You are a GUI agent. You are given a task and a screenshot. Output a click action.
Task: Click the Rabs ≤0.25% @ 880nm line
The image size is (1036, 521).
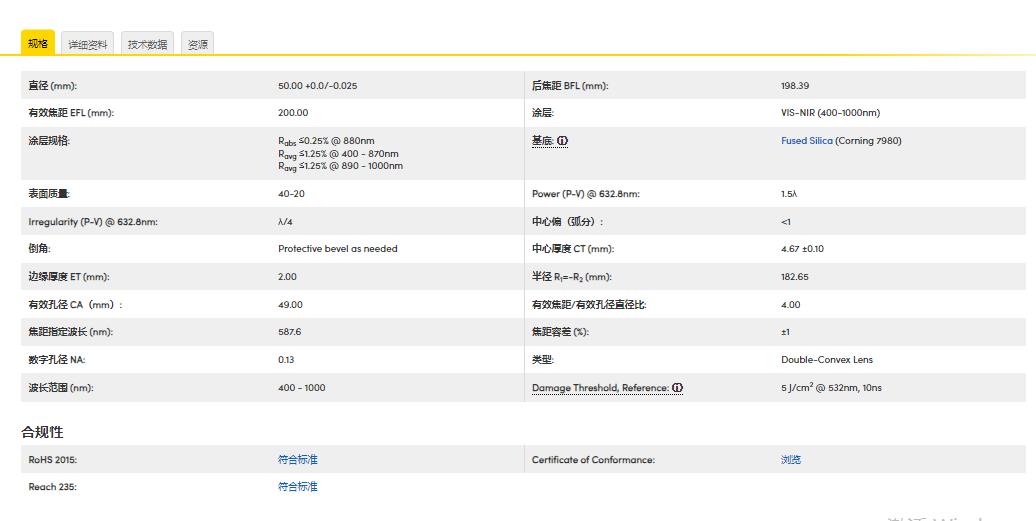tap(326, 141)
